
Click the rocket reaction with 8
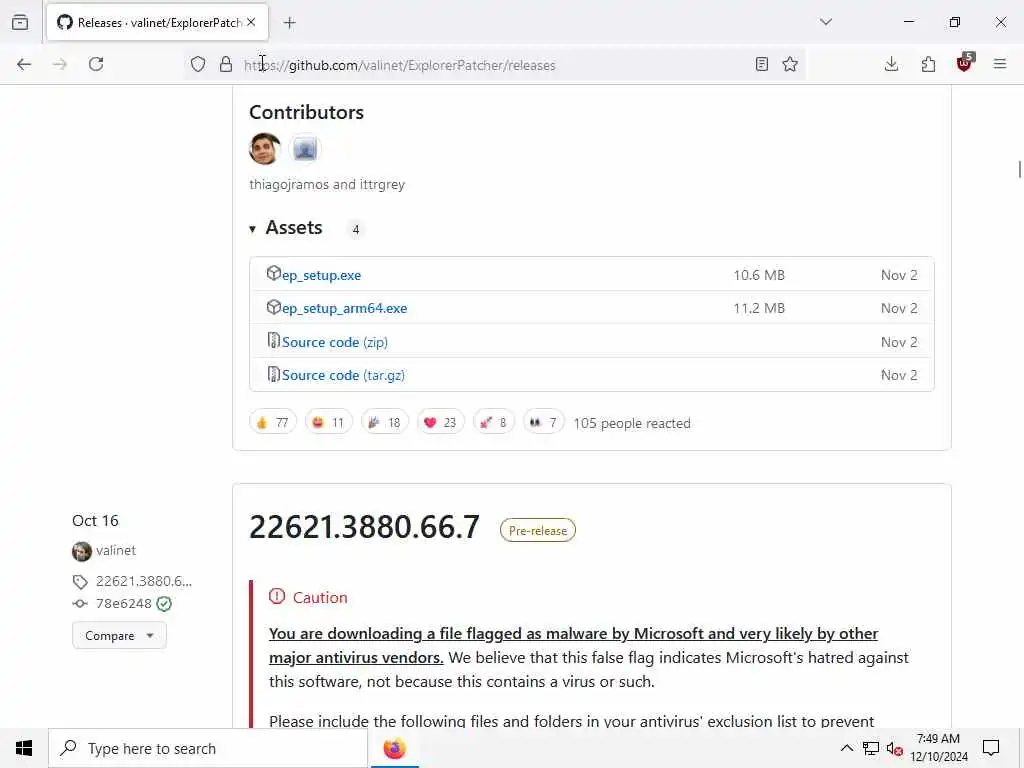[494, 423]
